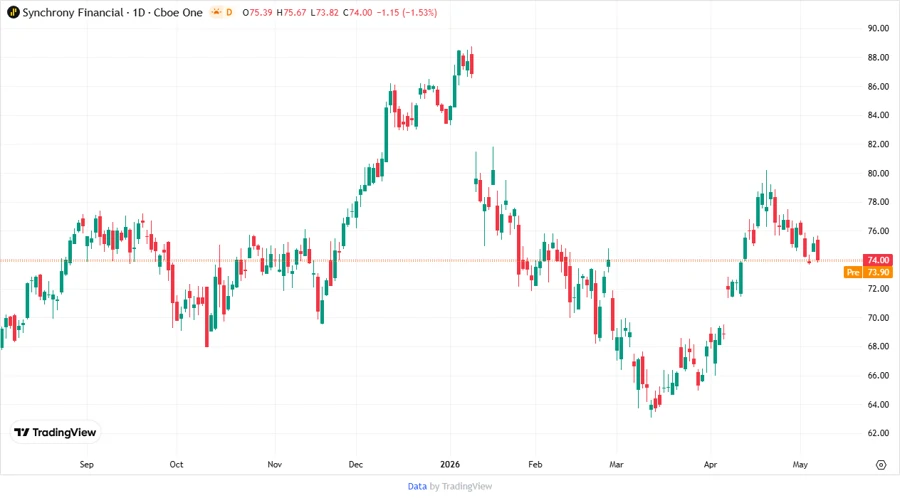Click the Sep time axis label
The height and width of the screenshot is (498, 900).
click(87, 464)
